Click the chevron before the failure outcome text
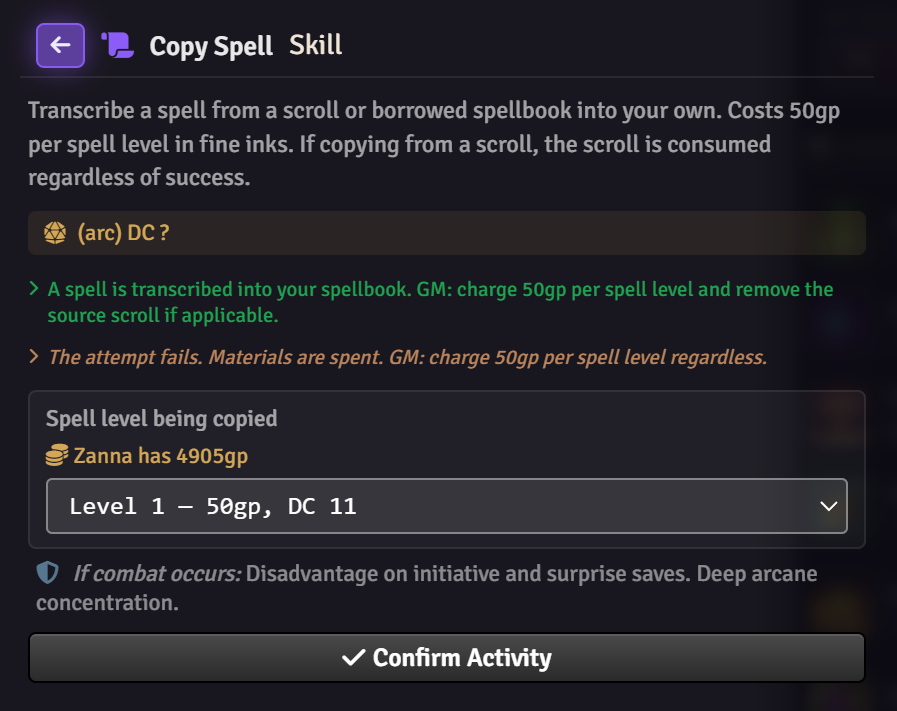897x711 pixels. tap(32, 356)
